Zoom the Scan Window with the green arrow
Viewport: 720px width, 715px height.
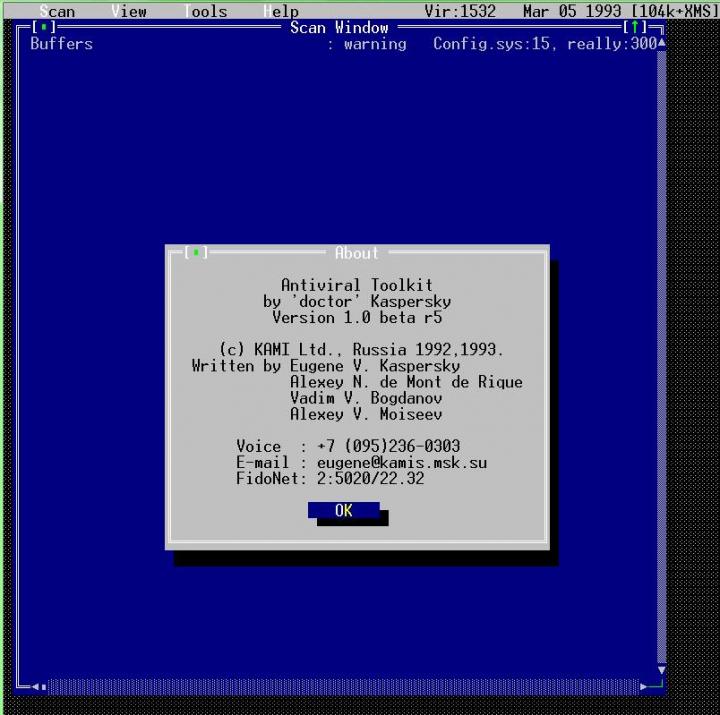point(635,27)
